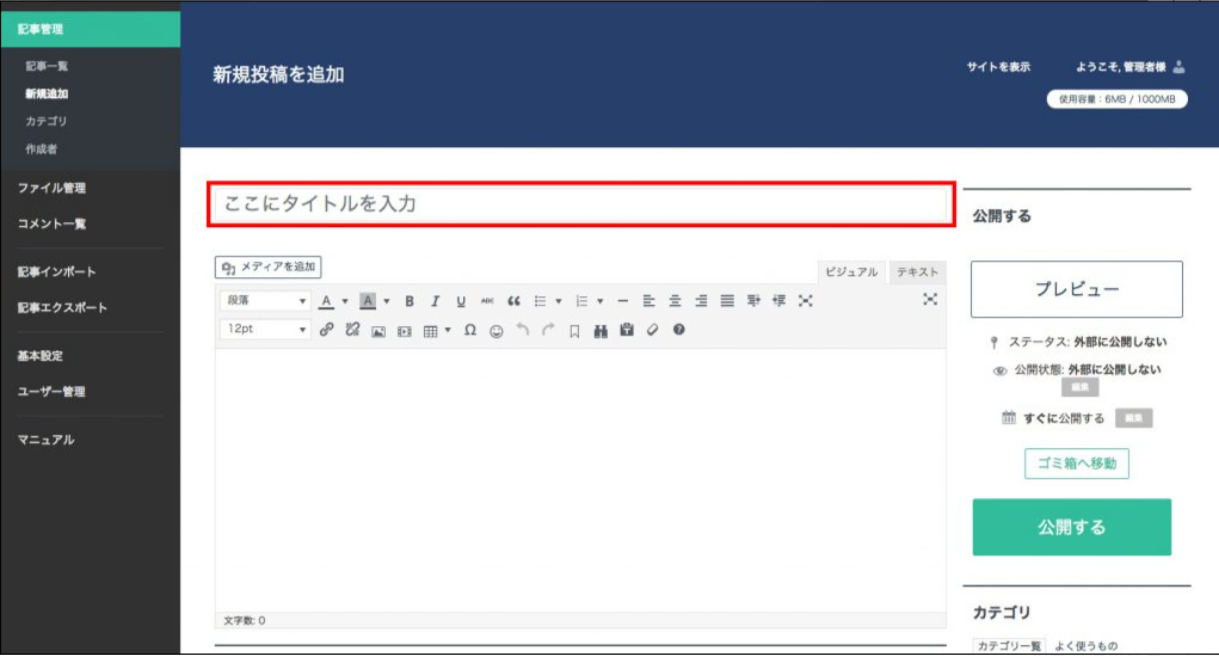Toggle bold formatting
The image size is (1219, 656).
click(409, 301)
